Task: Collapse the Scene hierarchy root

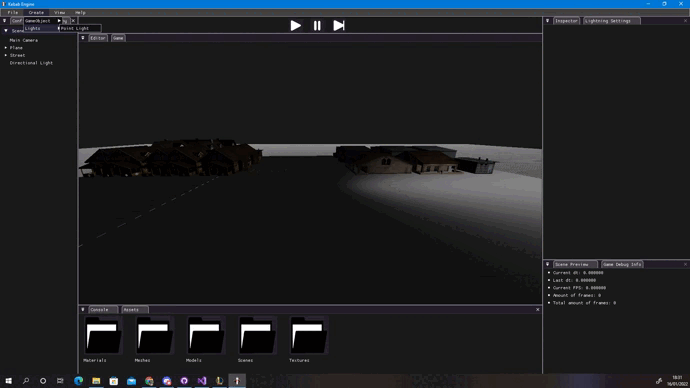Action: 6,31
